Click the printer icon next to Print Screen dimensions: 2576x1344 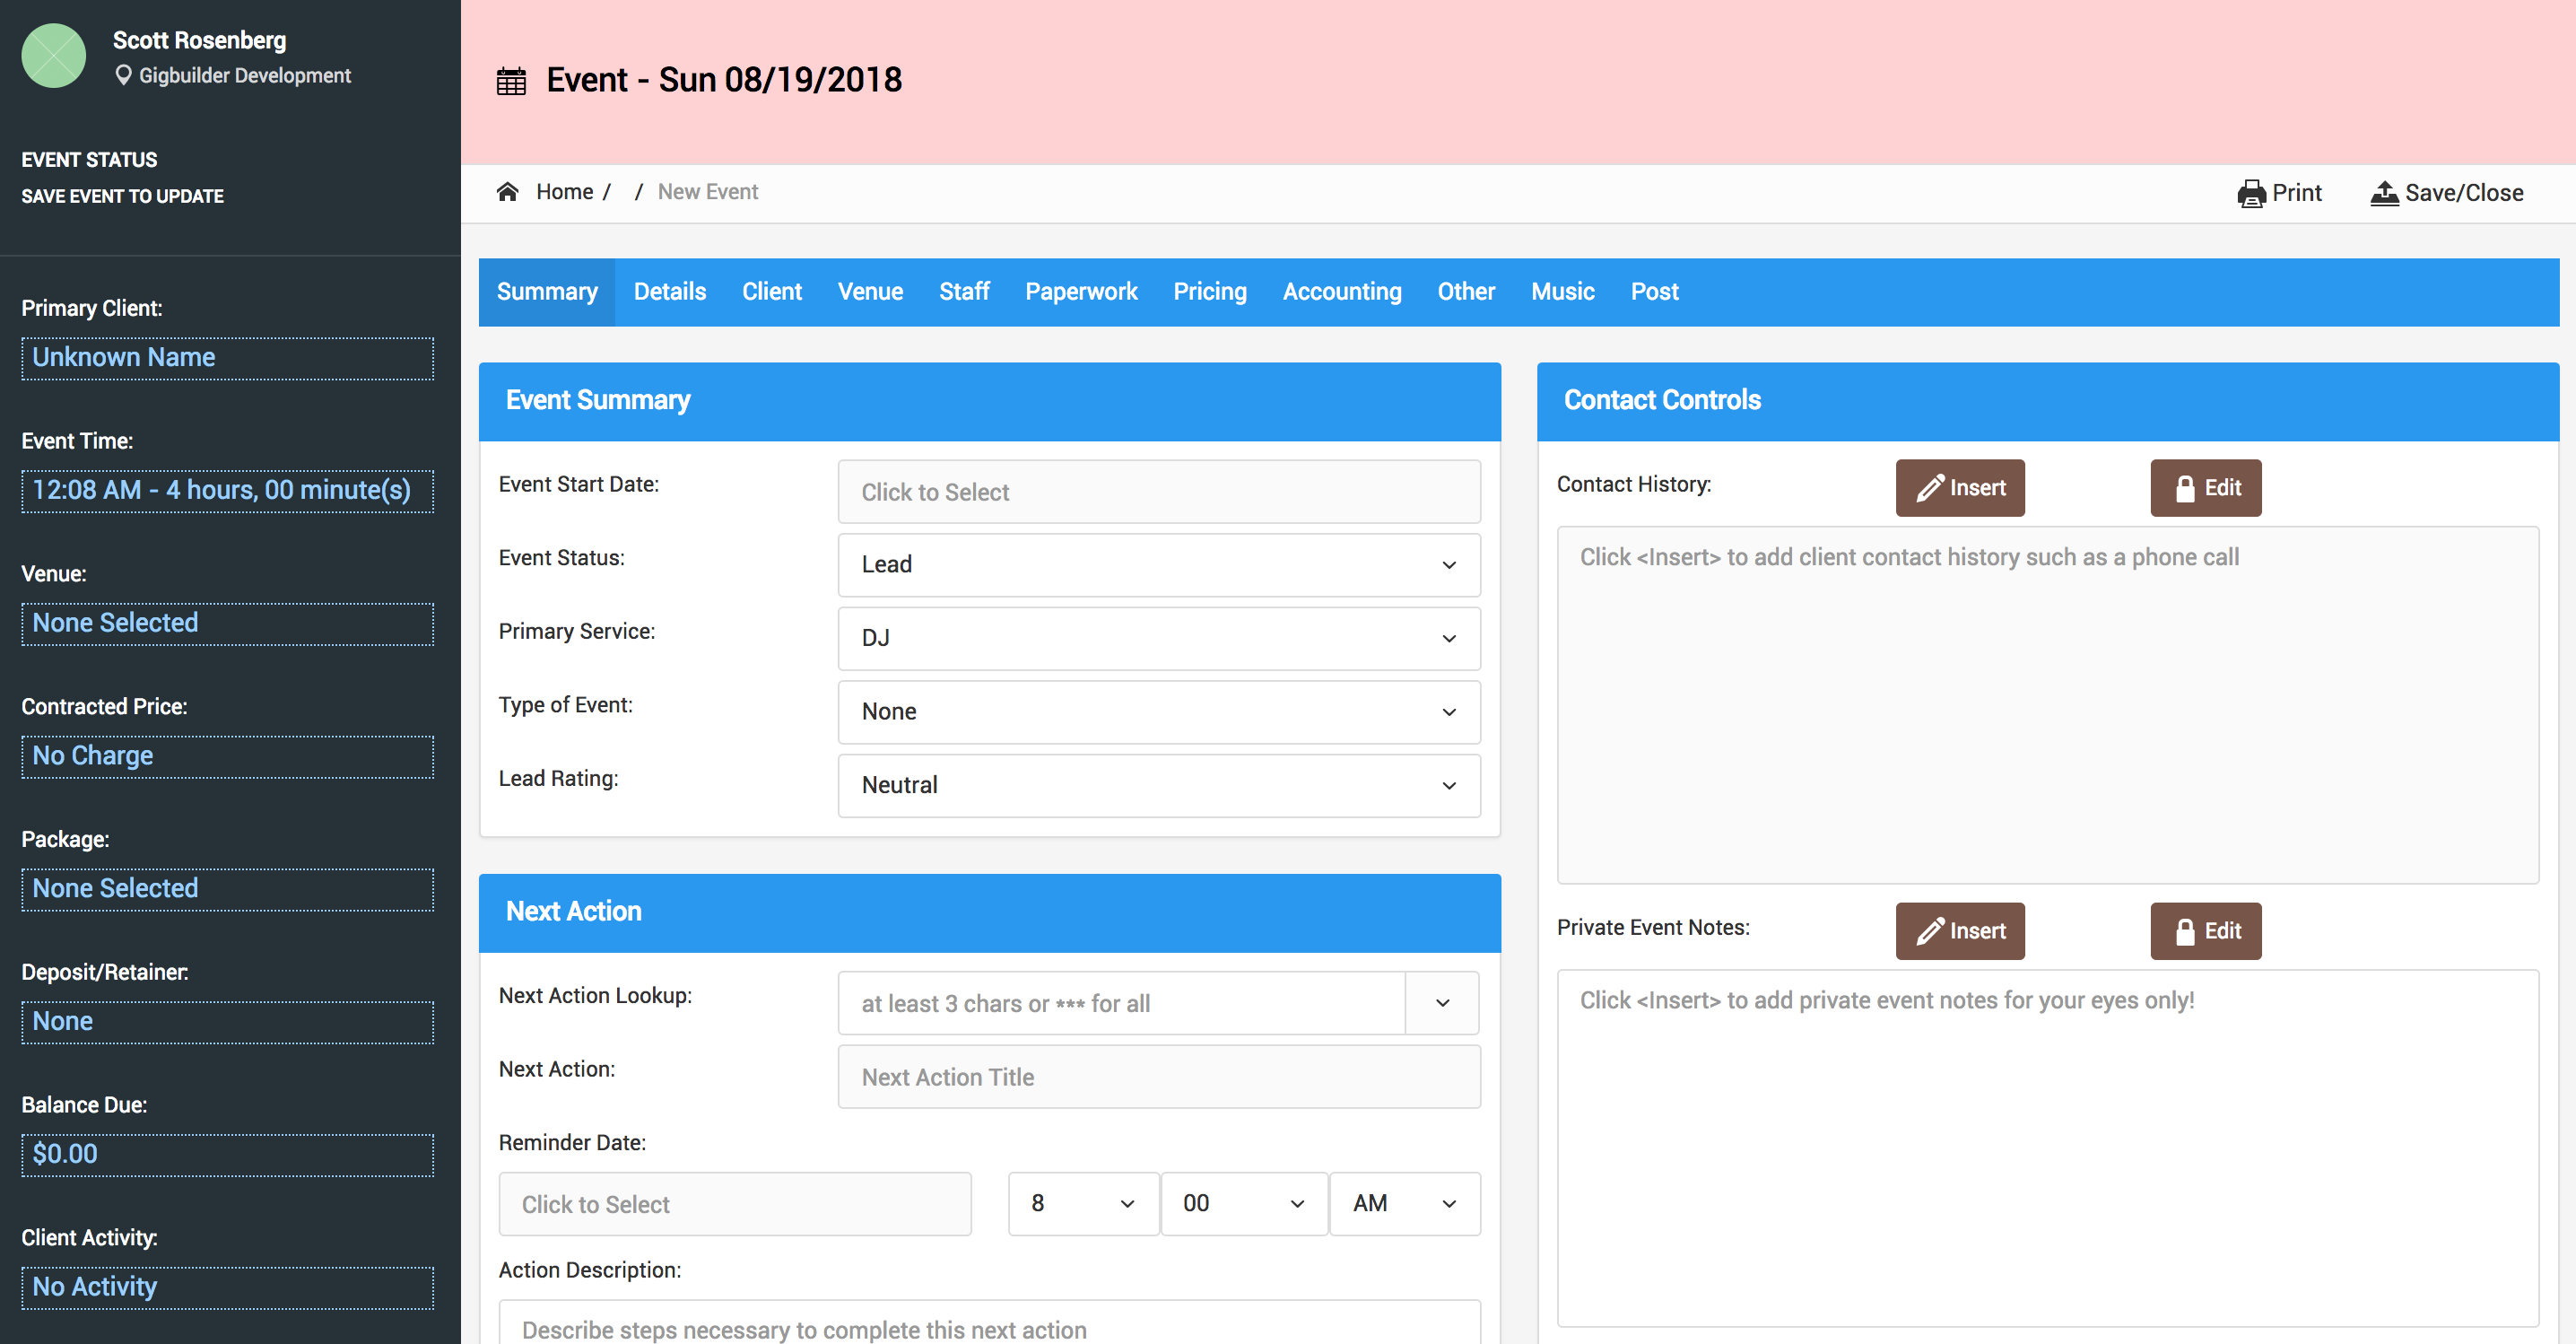tap(2250, 193)
